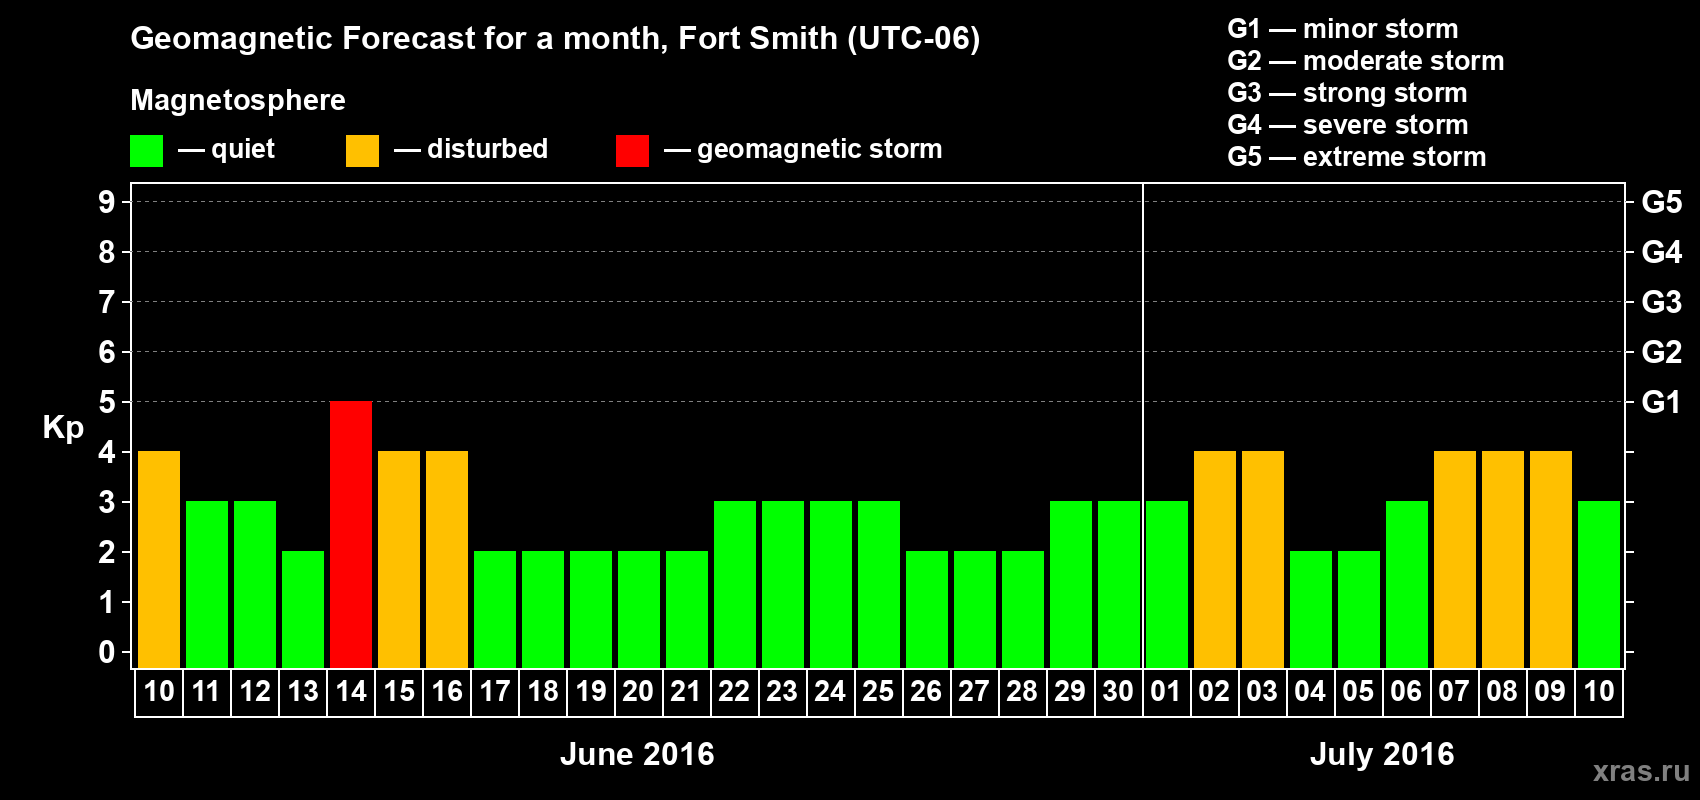The height and width of the screenshot is (800, 1700).
Task: Click the green bar above the last date label 10
Action: [1599, 585]
